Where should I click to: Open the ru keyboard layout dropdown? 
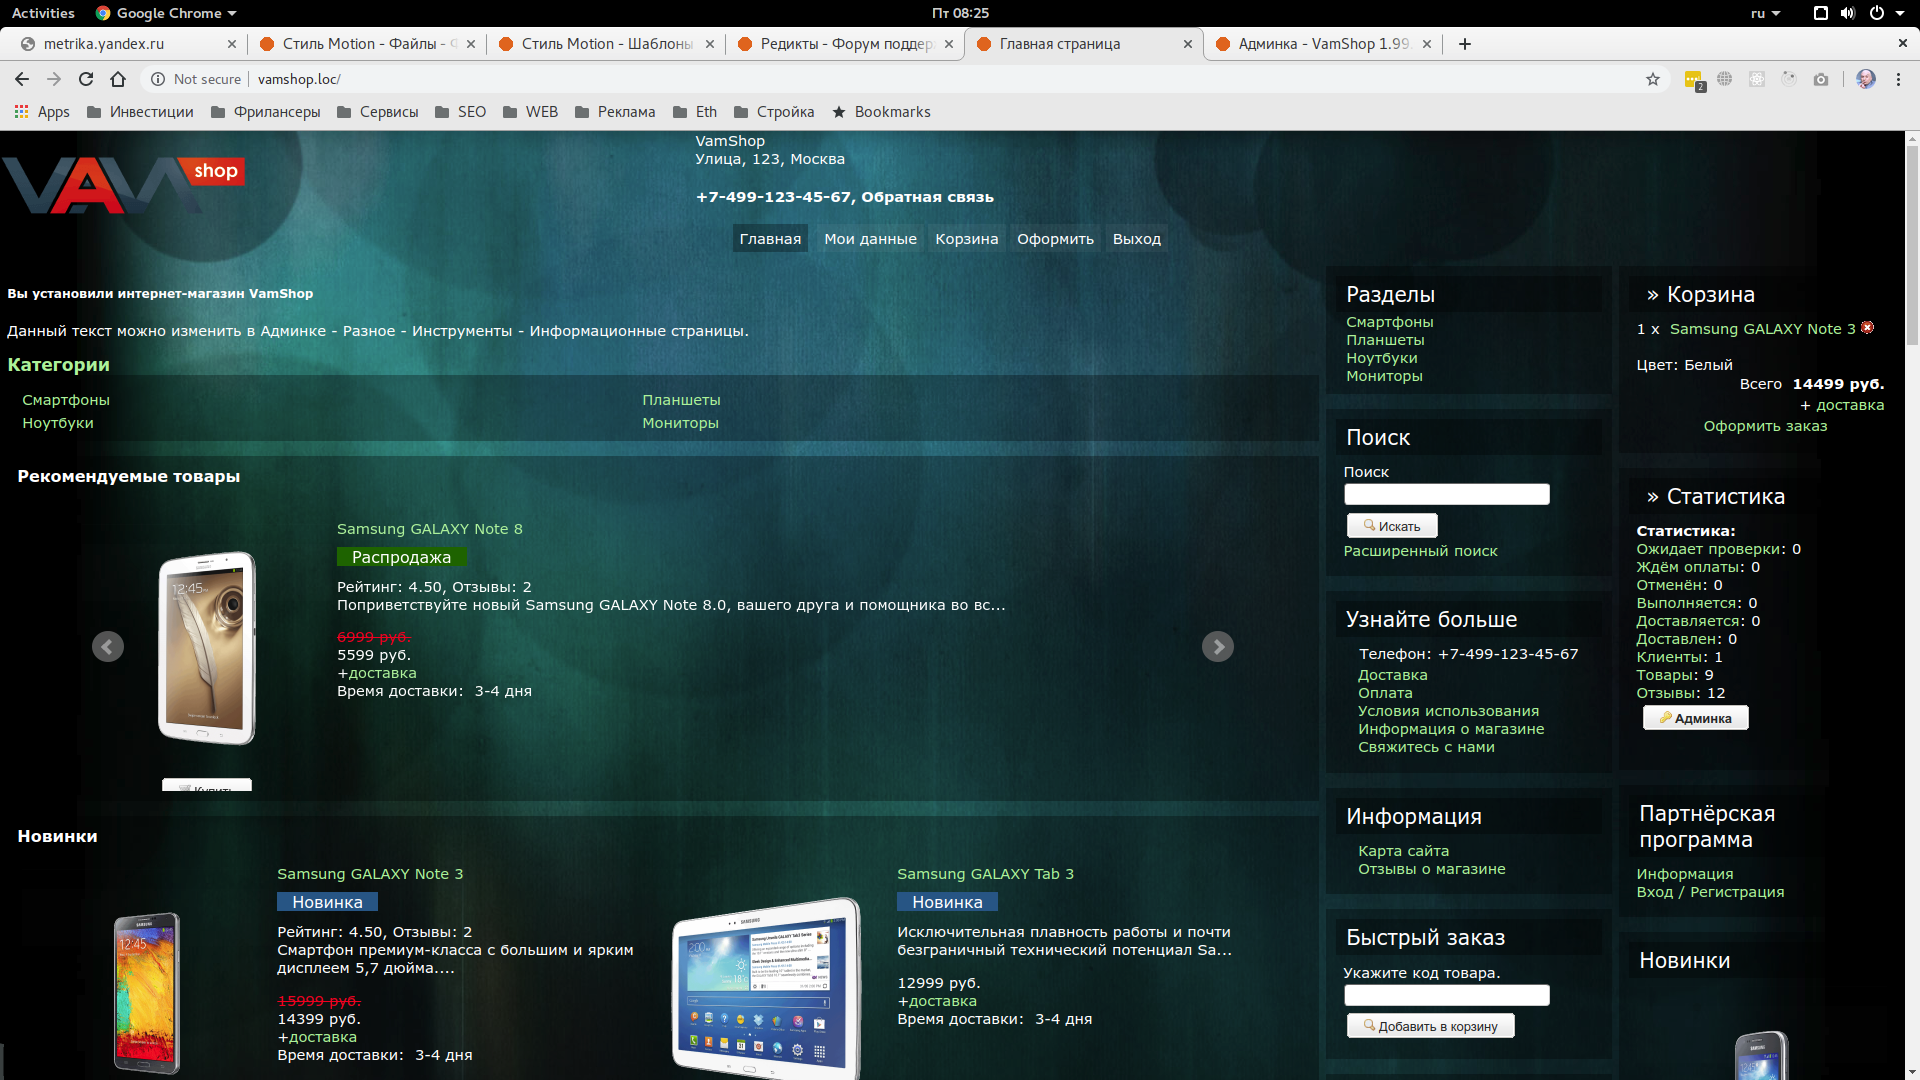pyautogui.click(x=1765, y=13)
